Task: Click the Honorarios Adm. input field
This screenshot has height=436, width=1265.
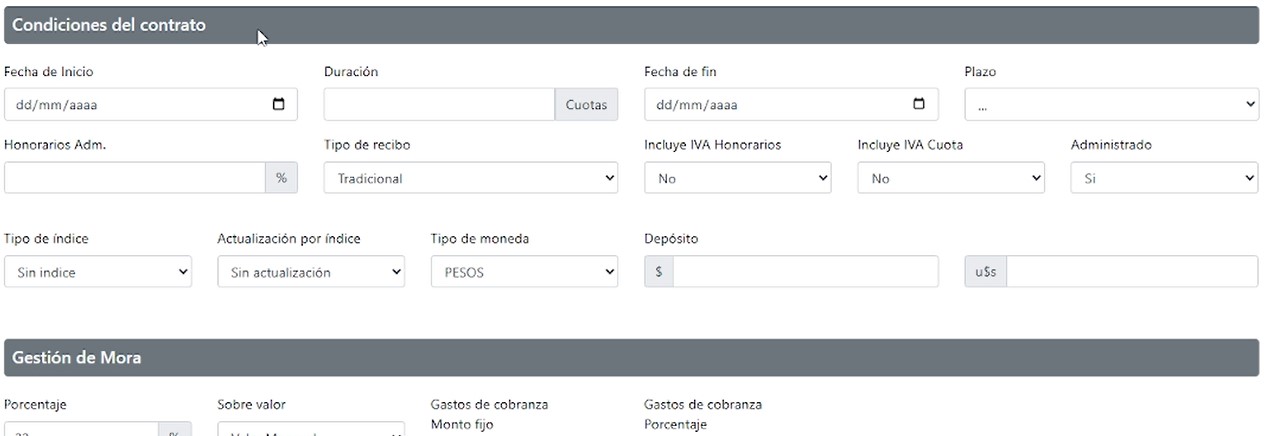Action: pyautogui.click(x=134, y=178)
